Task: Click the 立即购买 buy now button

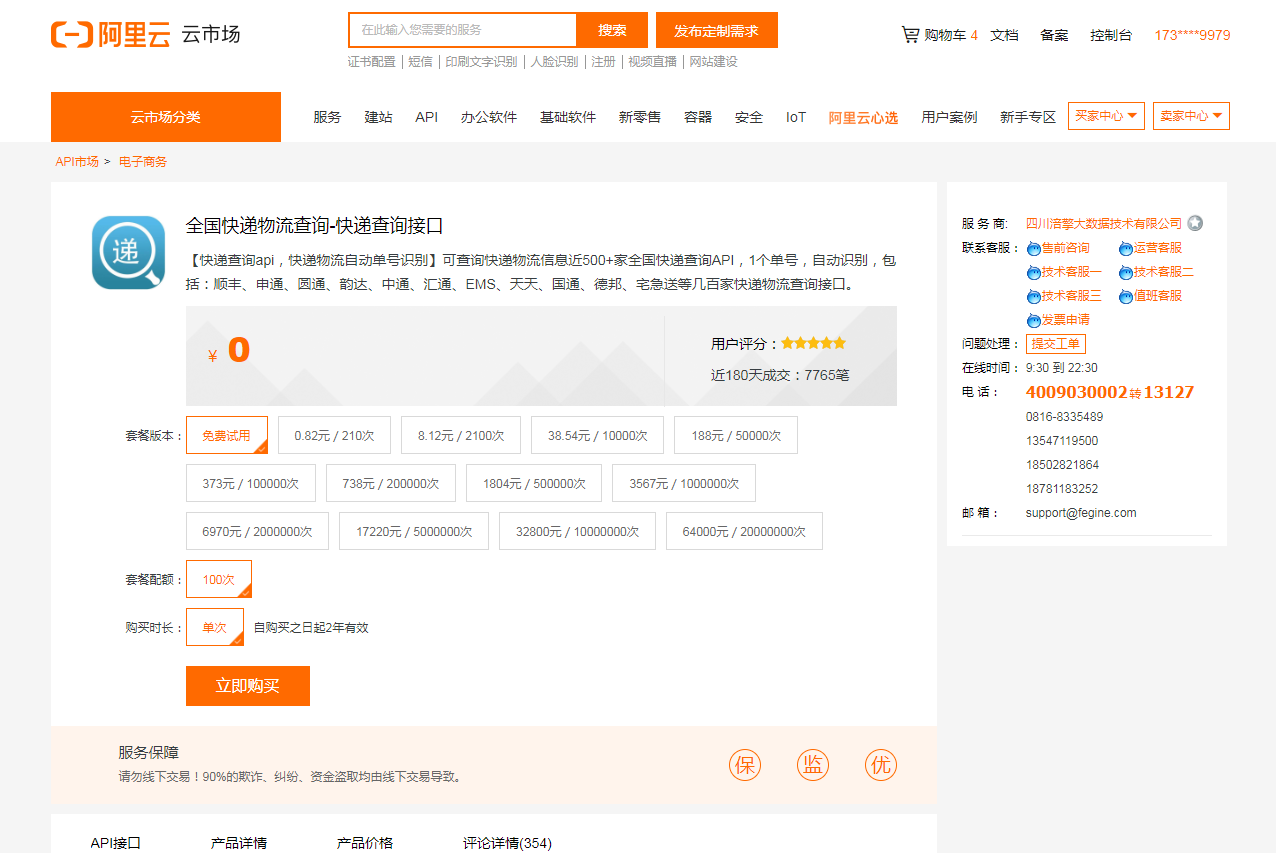Action: tap(248, 686)
